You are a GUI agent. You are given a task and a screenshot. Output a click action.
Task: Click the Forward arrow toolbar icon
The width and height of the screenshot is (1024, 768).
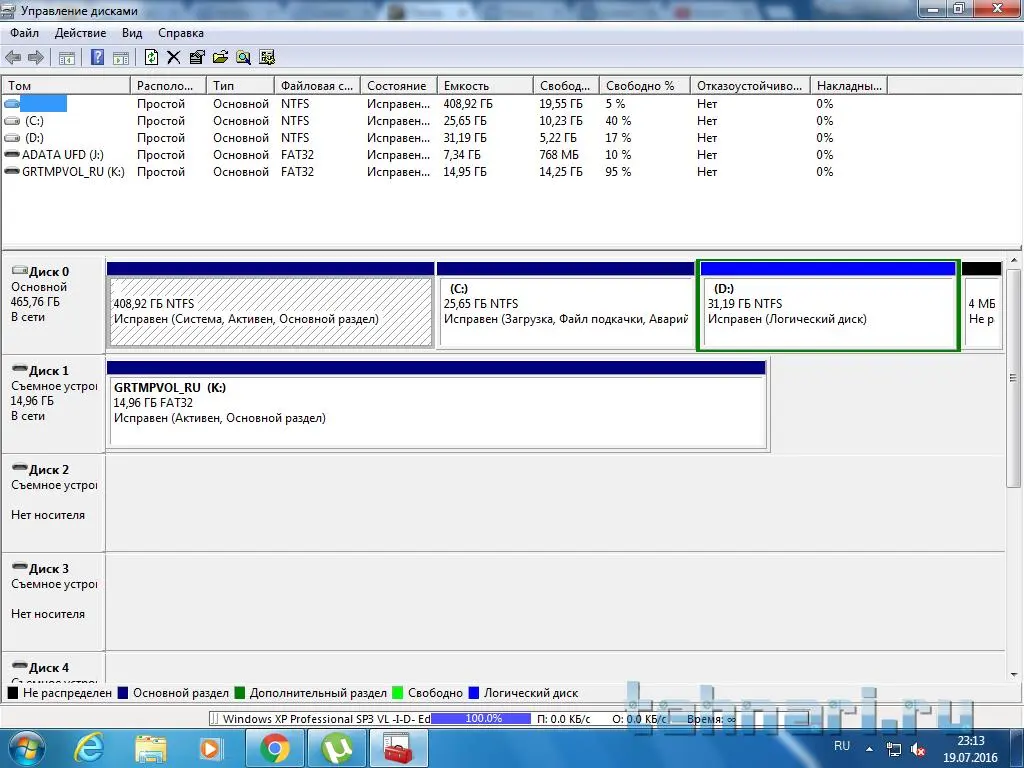36,57
